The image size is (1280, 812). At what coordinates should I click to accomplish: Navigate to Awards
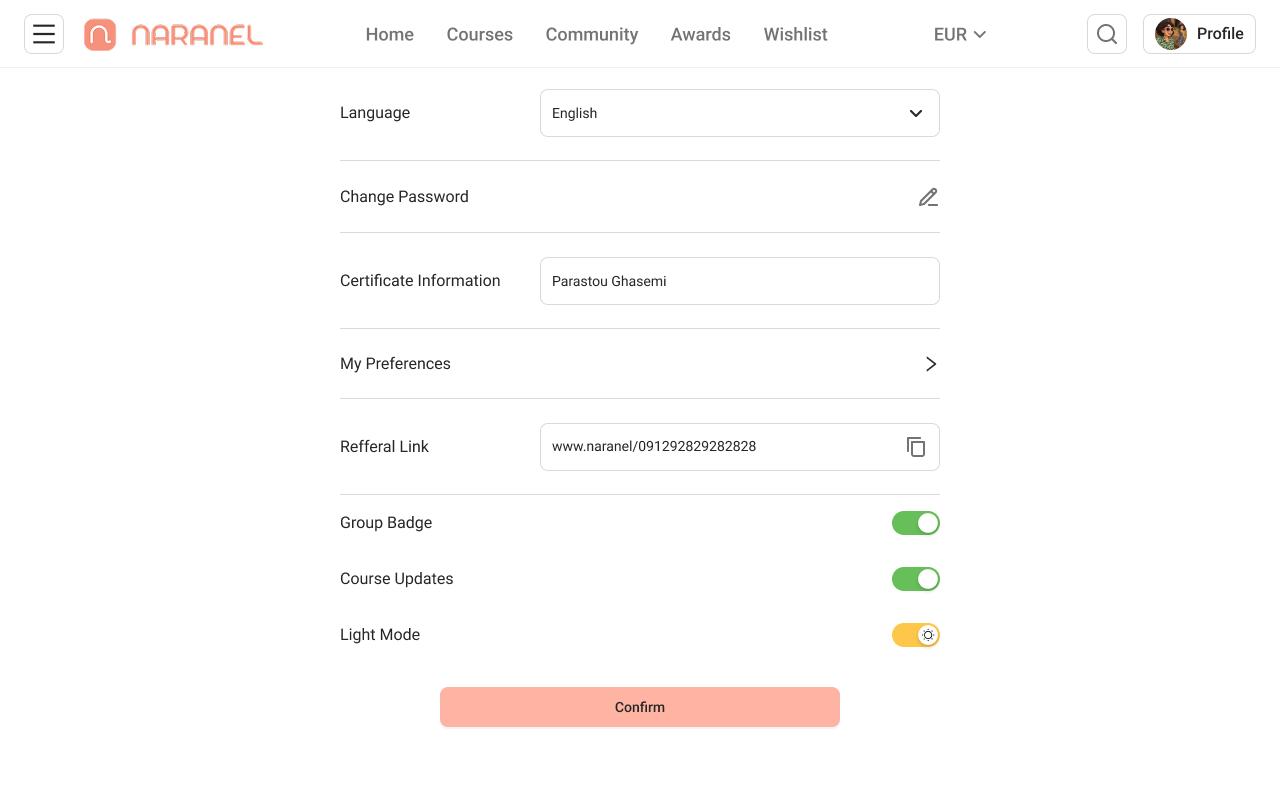tap(701, 34)
